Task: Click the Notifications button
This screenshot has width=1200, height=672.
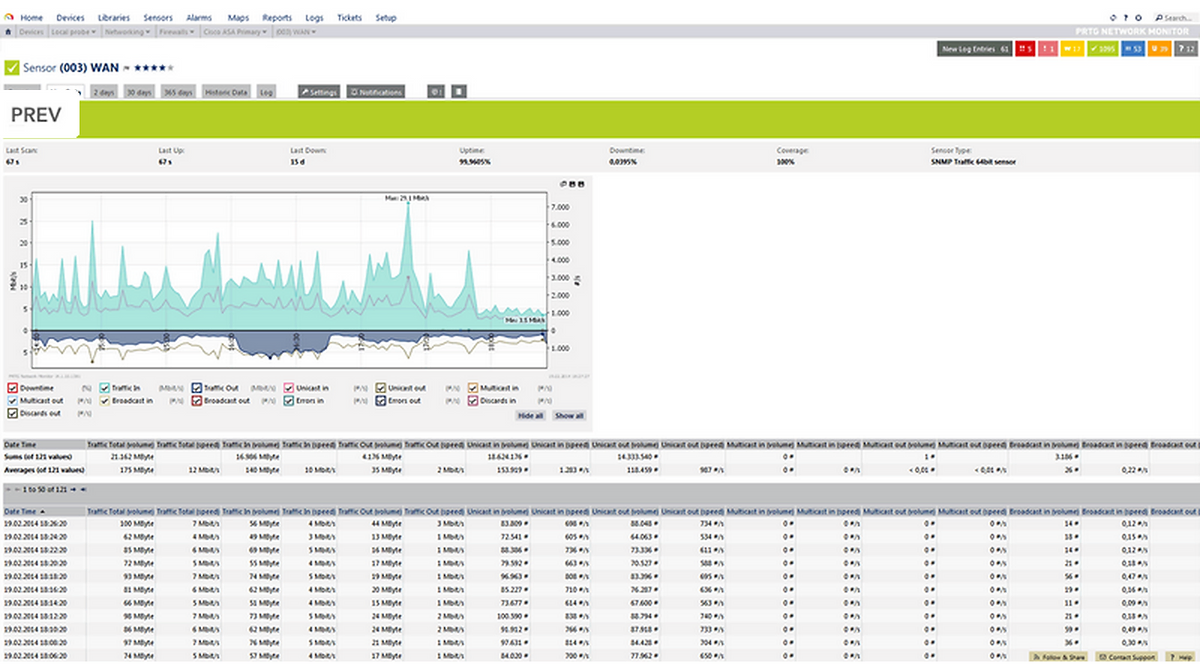Action: point(376,92)
